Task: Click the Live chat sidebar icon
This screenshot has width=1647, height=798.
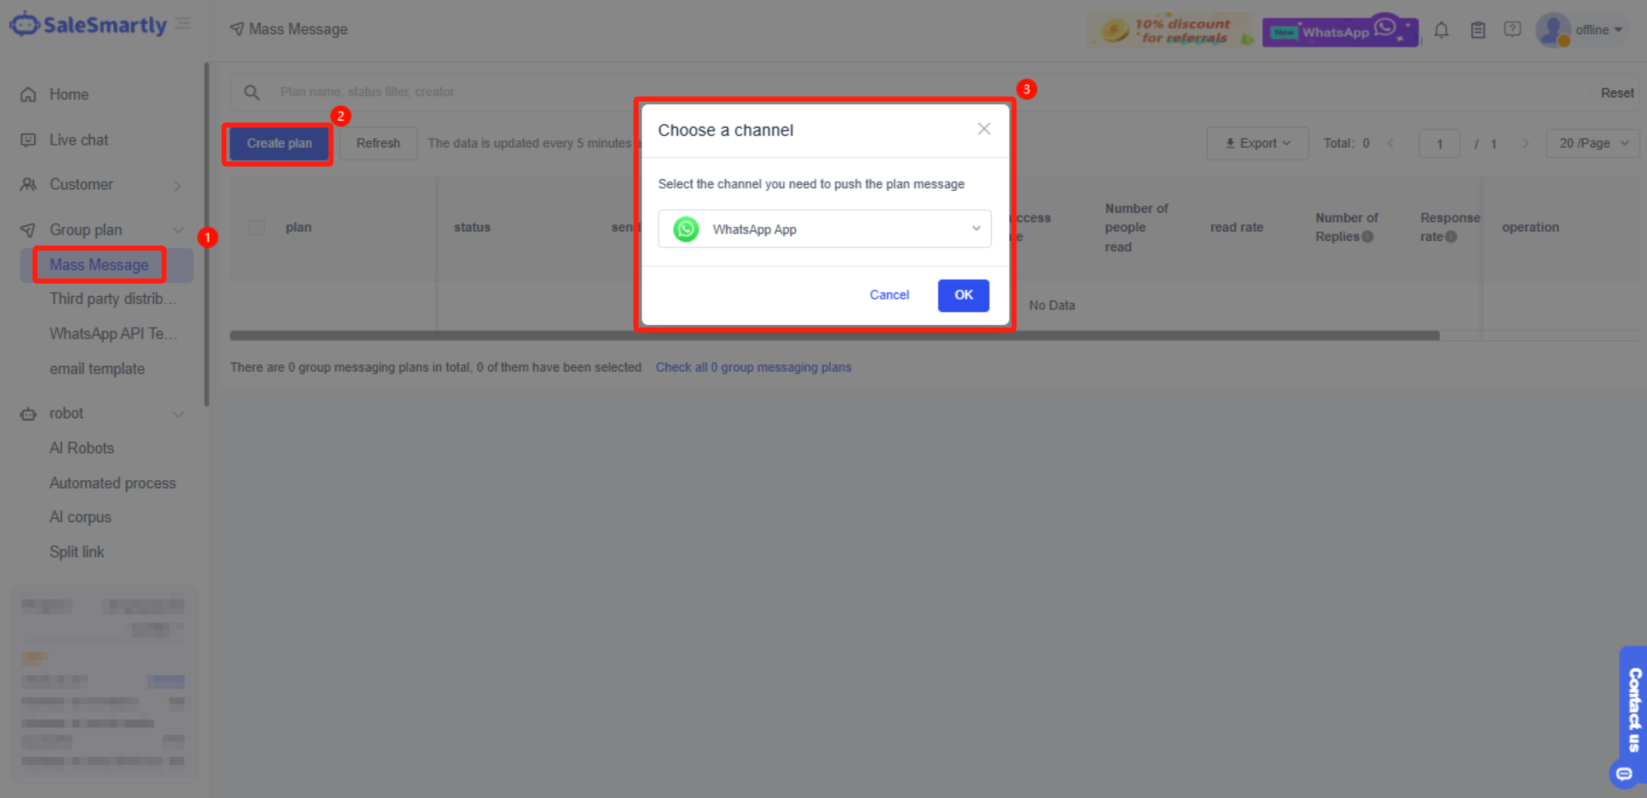Action: pos(28,140)
